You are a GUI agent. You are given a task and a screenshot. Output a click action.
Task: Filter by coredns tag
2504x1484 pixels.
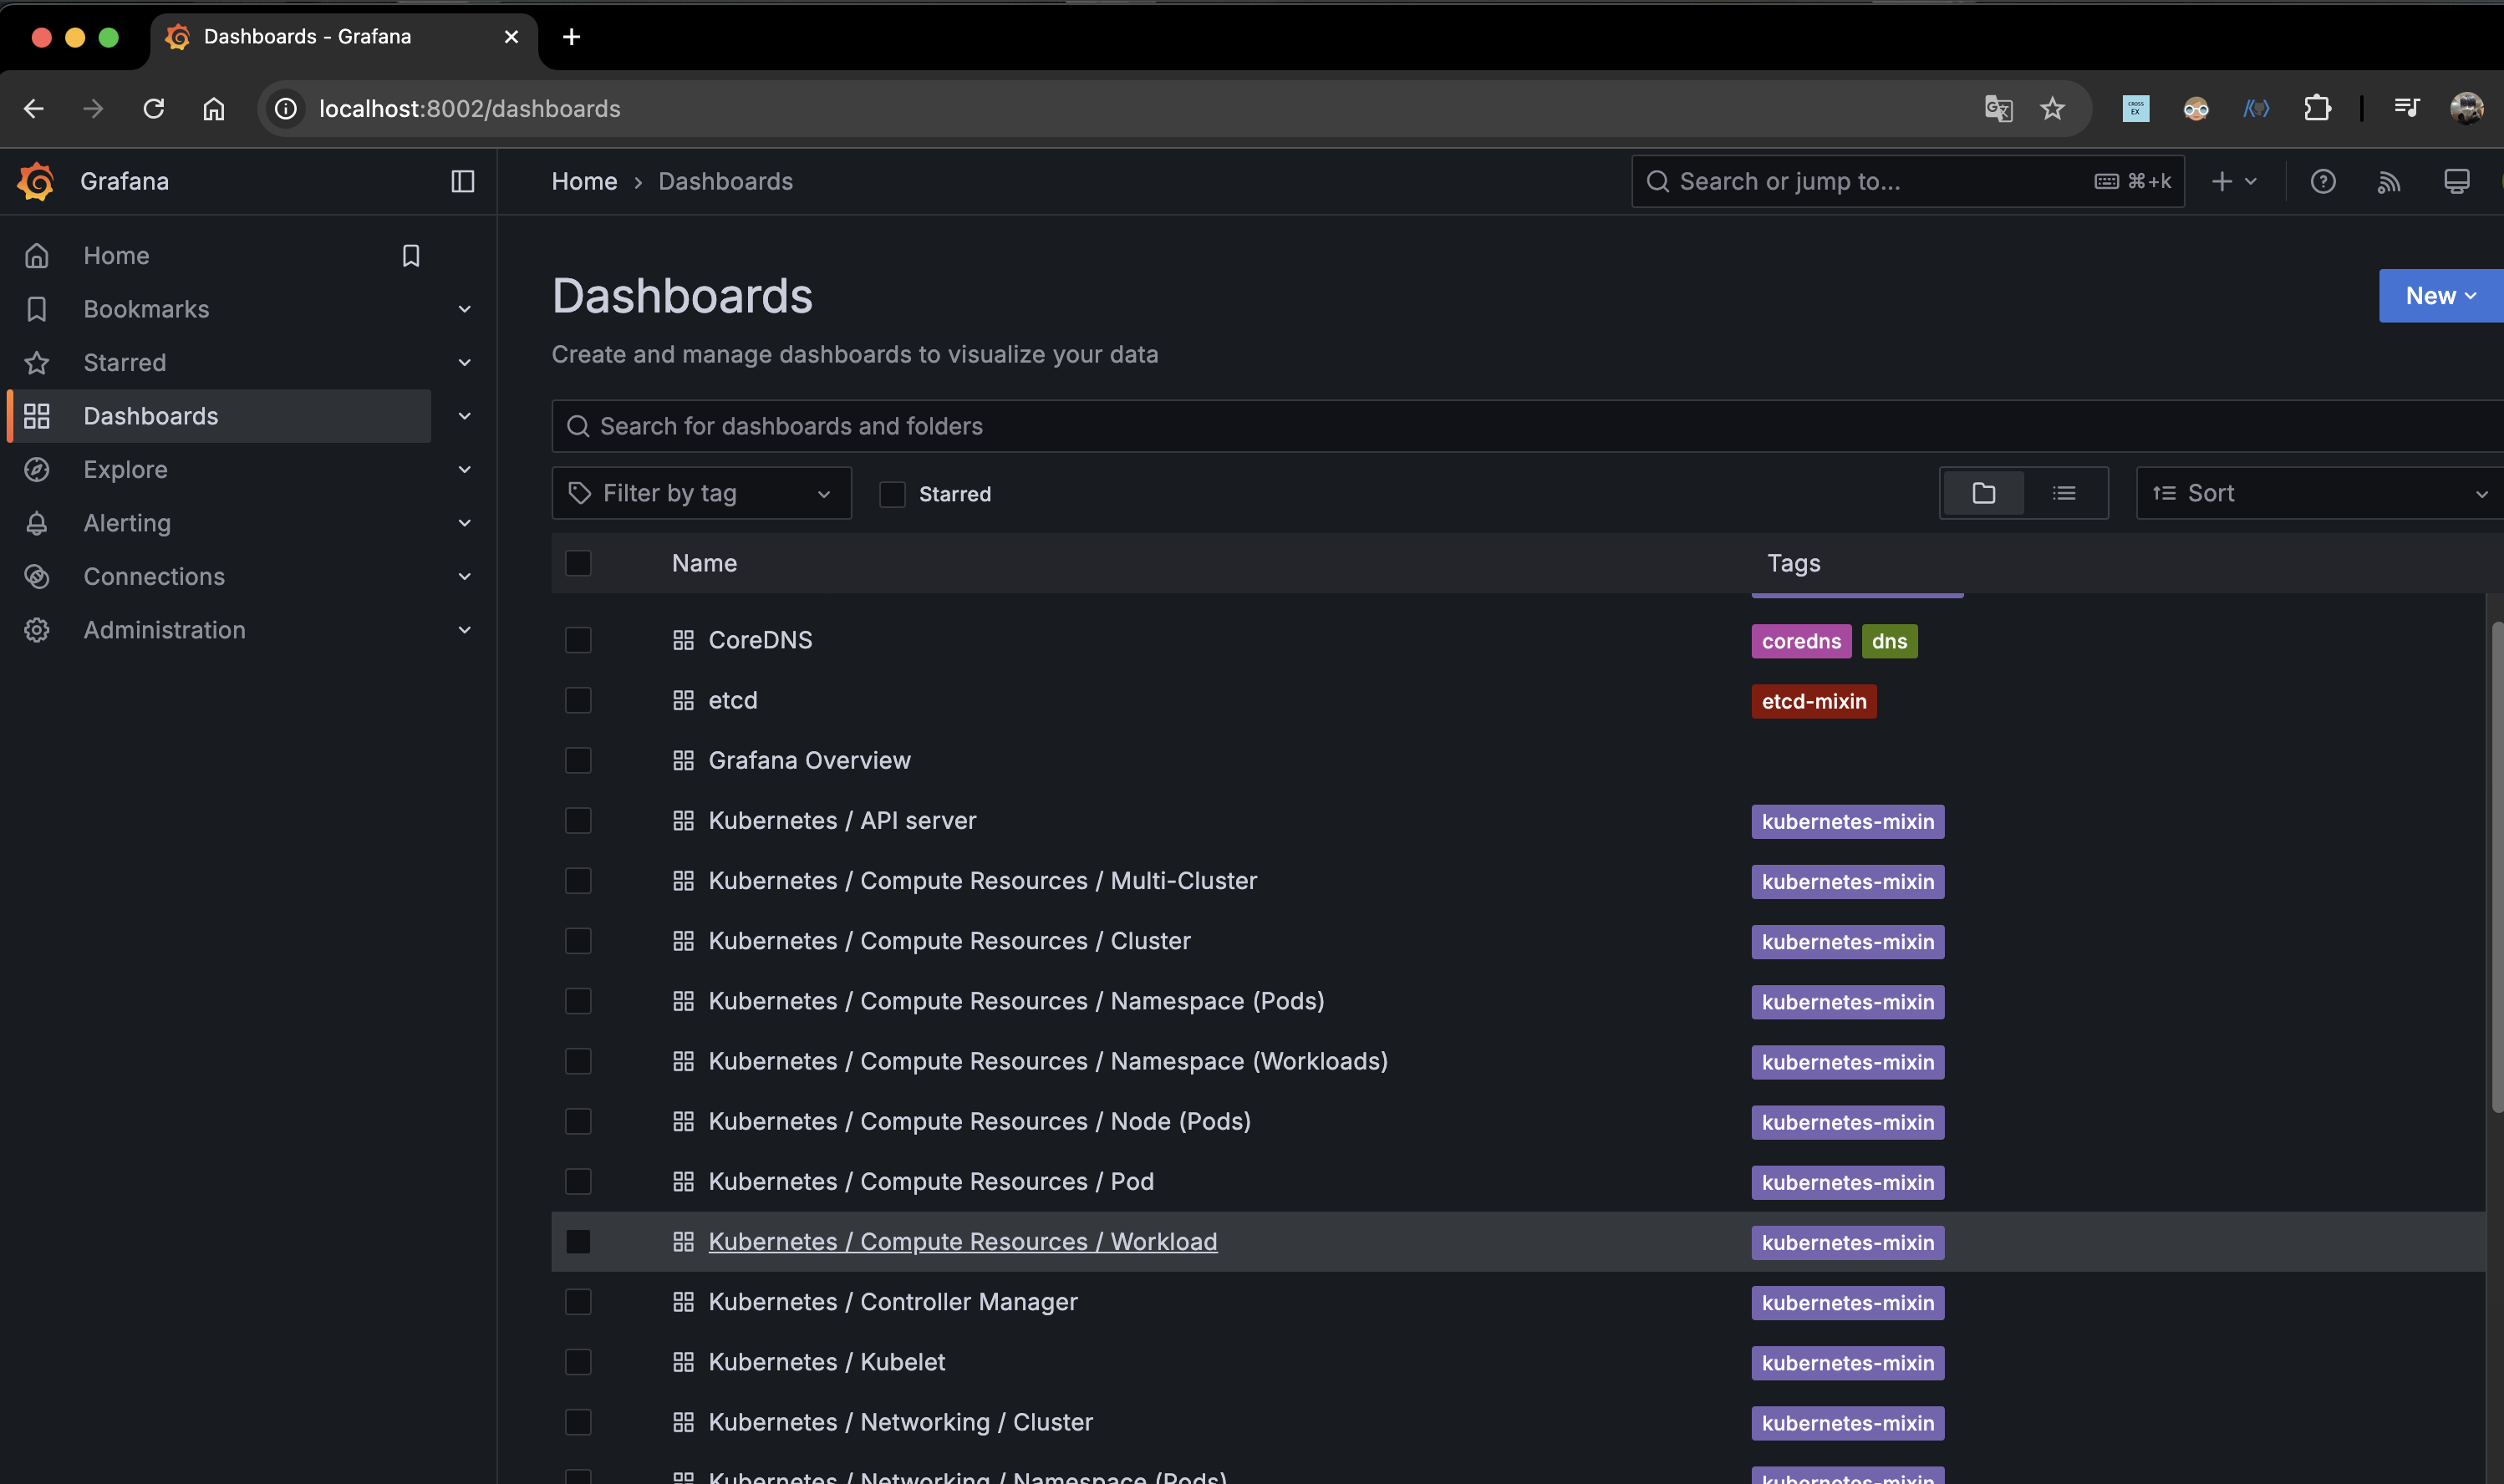click(1800, 641)
